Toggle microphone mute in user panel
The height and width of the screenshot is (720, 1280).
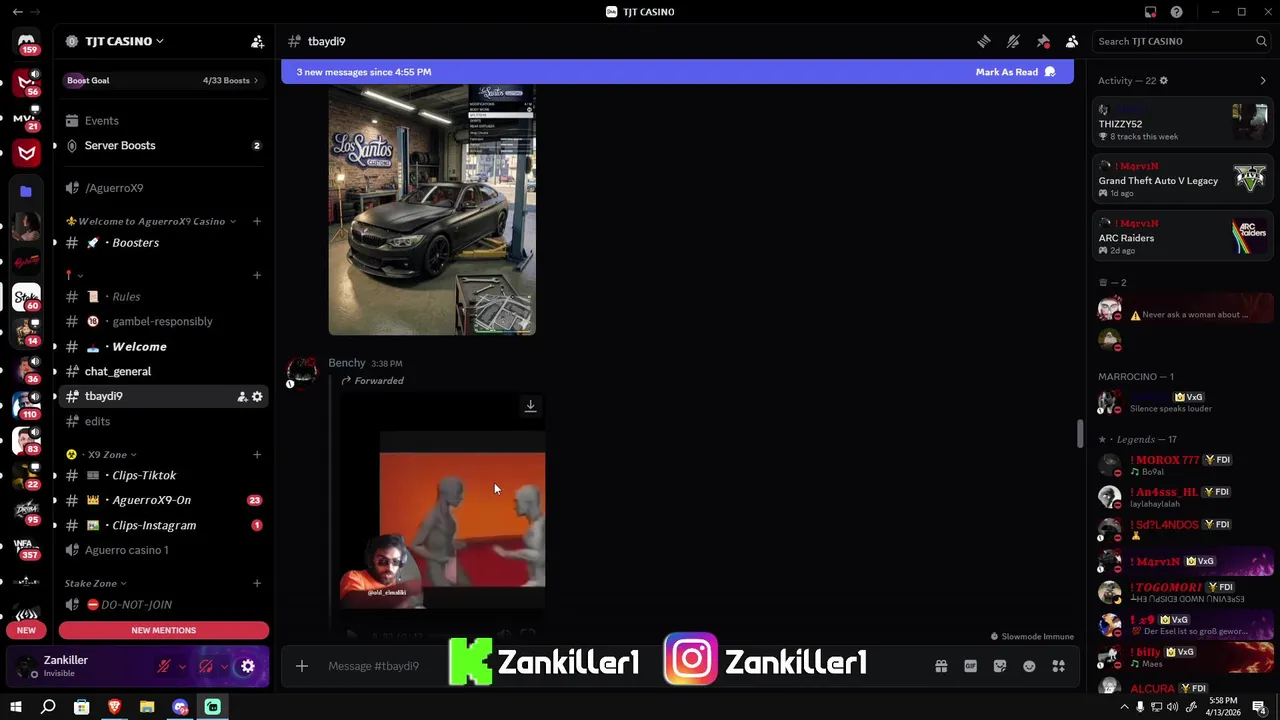click(164, 666)
